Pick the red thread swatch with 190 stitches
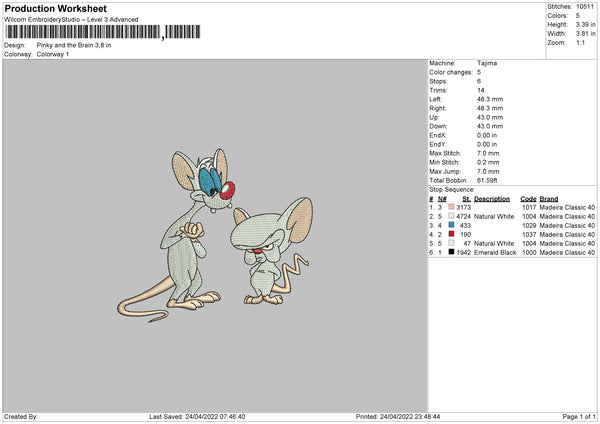This screenshot has height=424, width=600. pos(452,234)
